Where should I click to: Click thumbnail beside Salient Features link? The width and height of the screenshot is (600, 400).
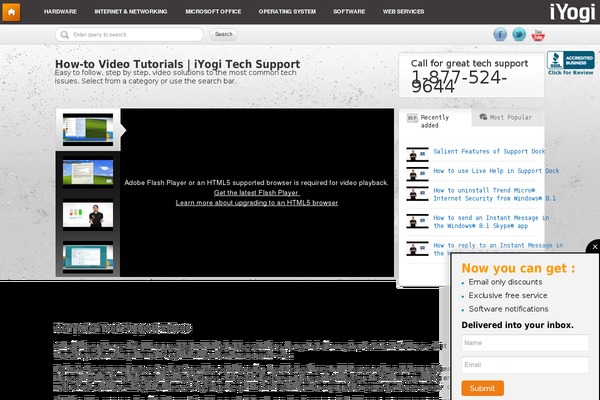tap(417, 154)
